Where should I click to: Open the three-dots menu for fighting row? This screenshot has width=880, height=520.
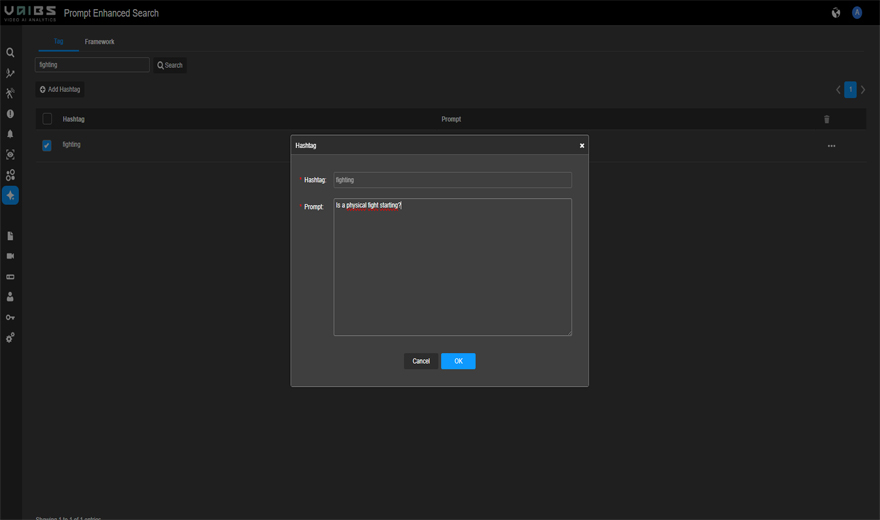pyautogui.click(x=831, y=146)
